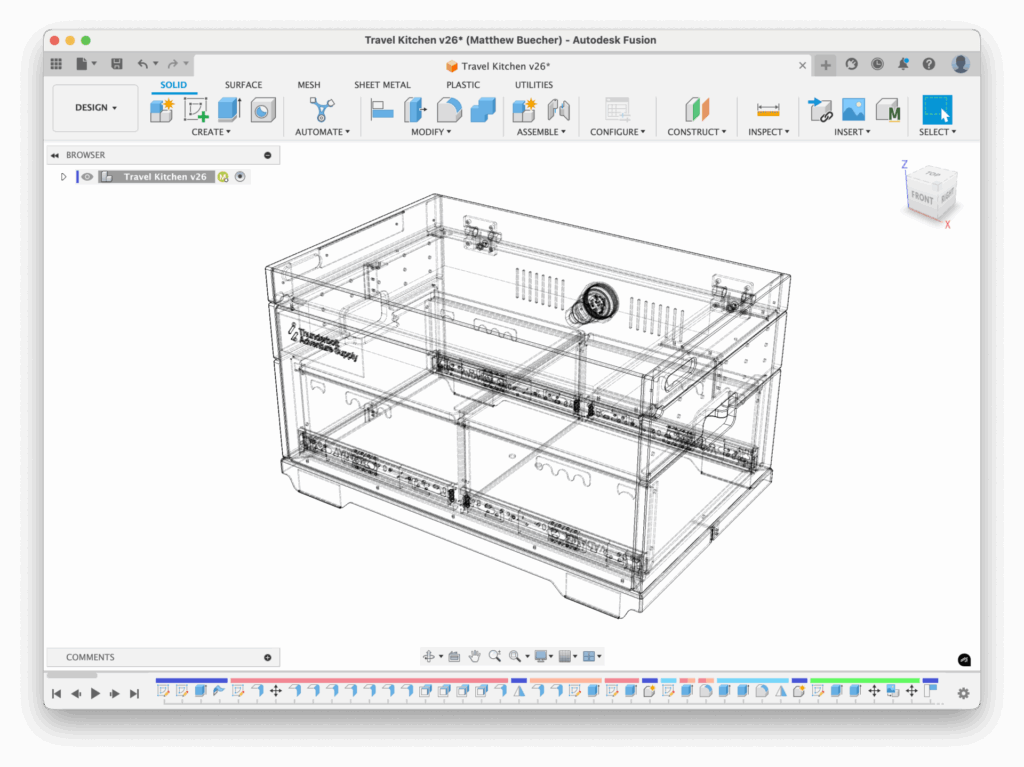
Task: Select the Create Sketch tool
Action: pyautogui.click(x=196, y=109)
